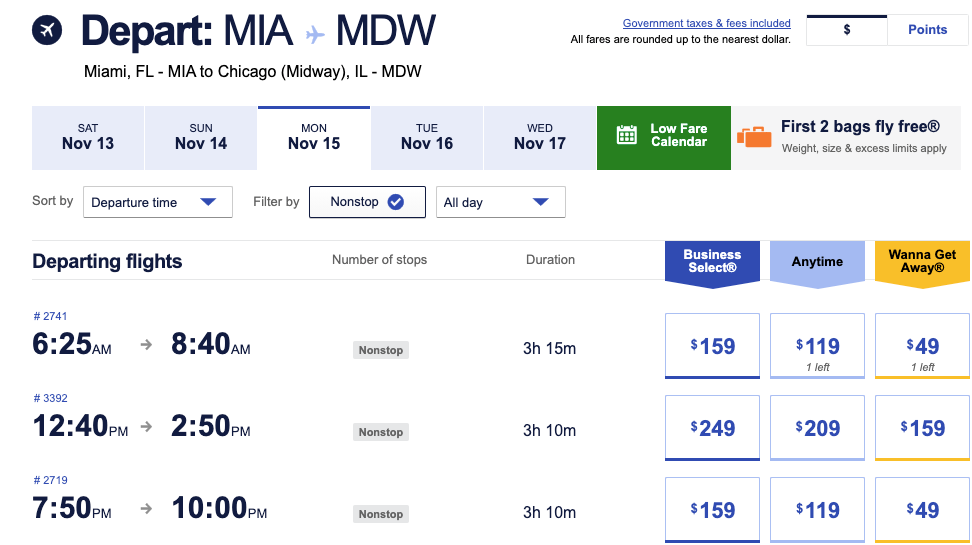This screenshot has height=545, width=972.
Task: Open flight number 3392 details
Action: pyautogui.click(x=50, y=398)
